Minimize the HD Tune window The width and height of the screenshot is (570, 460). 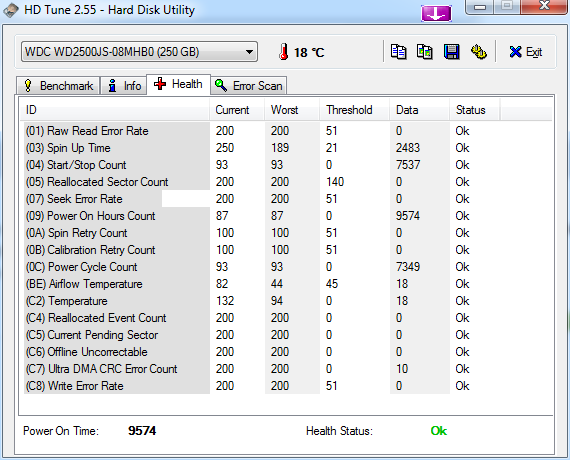click(x=480, y=7)
